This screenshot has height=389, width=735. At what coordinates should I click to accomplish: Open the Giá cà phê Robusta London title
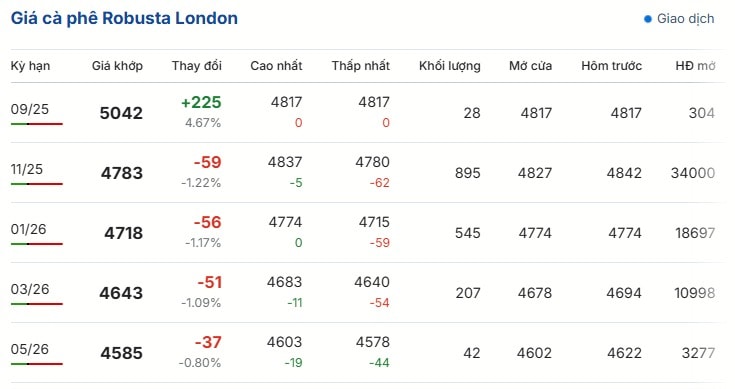coord(124,18)
